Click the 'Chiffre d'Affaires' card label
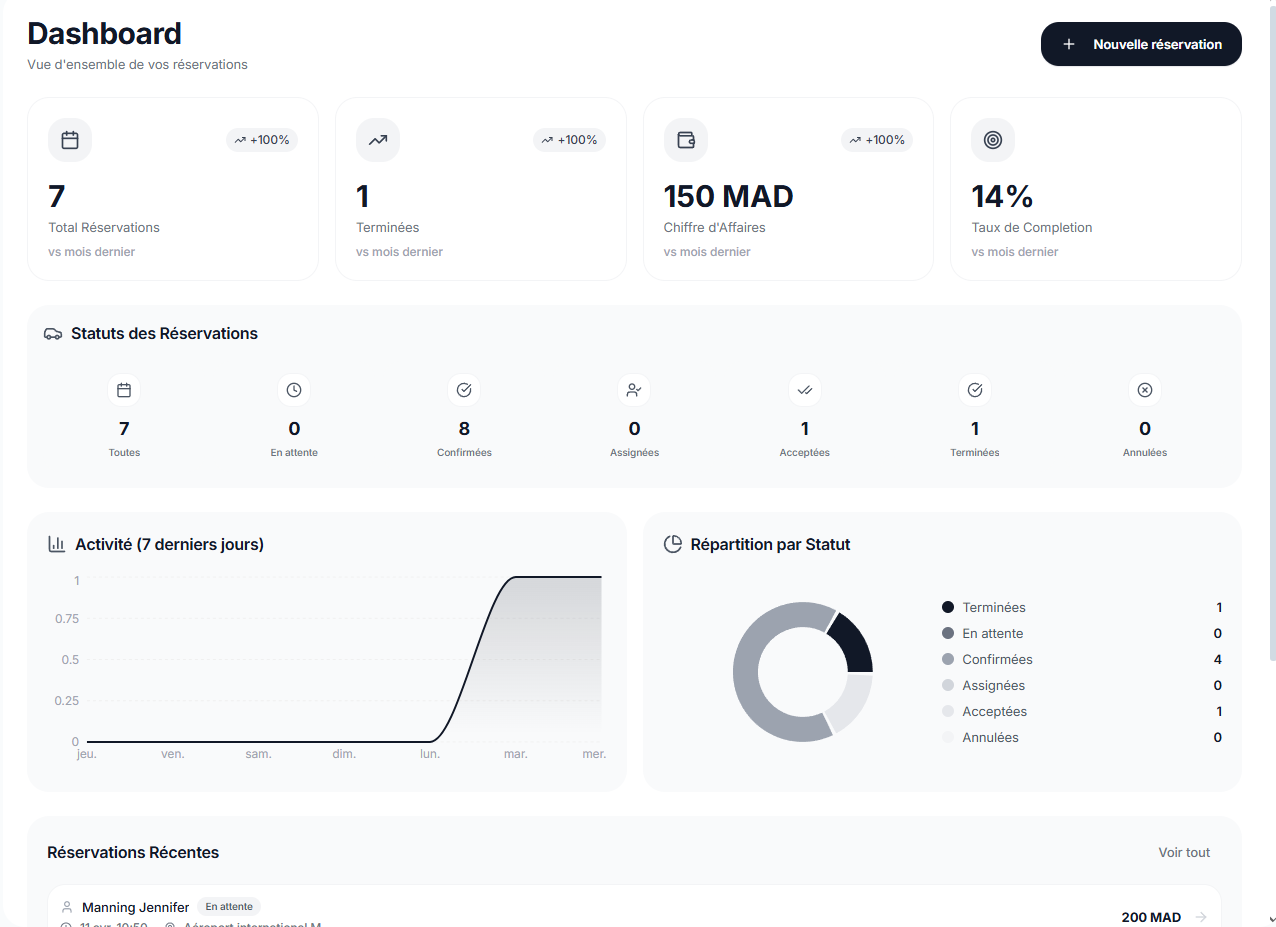The width and height of the screenshot is (1276, 927). click(x=714, y=227)
